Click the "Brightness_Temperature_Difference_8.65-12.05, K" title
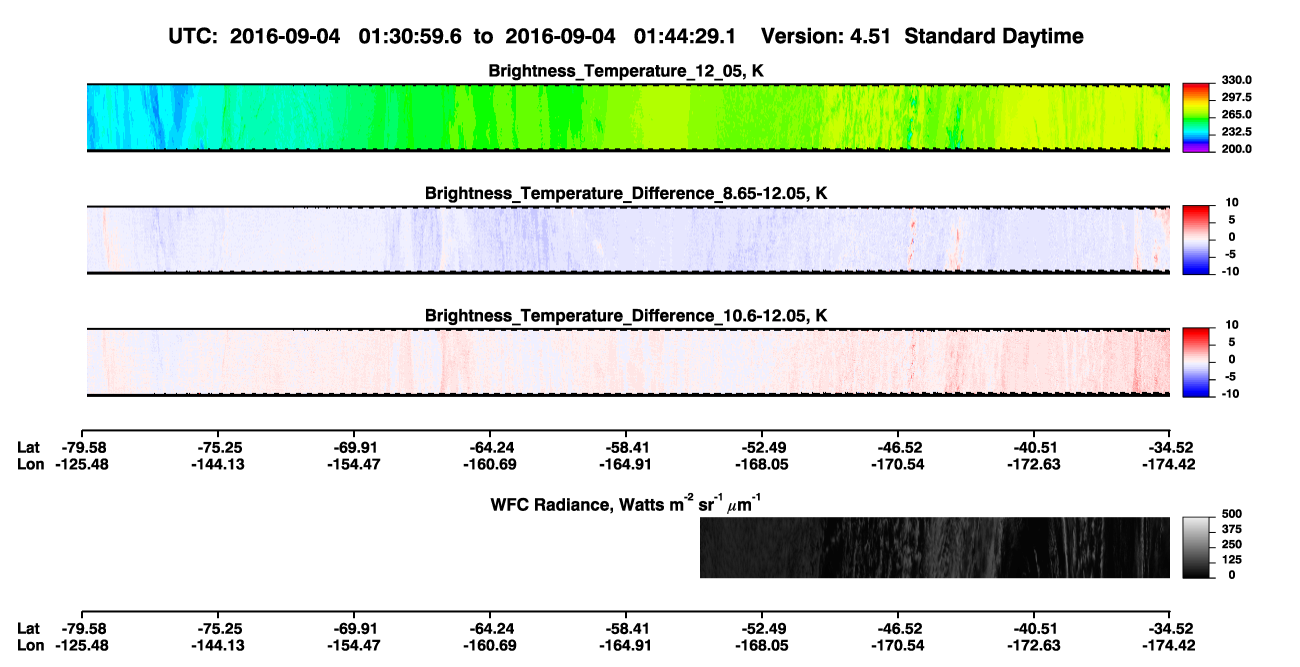Screen dimensions: 1300x667 [627, 193]
